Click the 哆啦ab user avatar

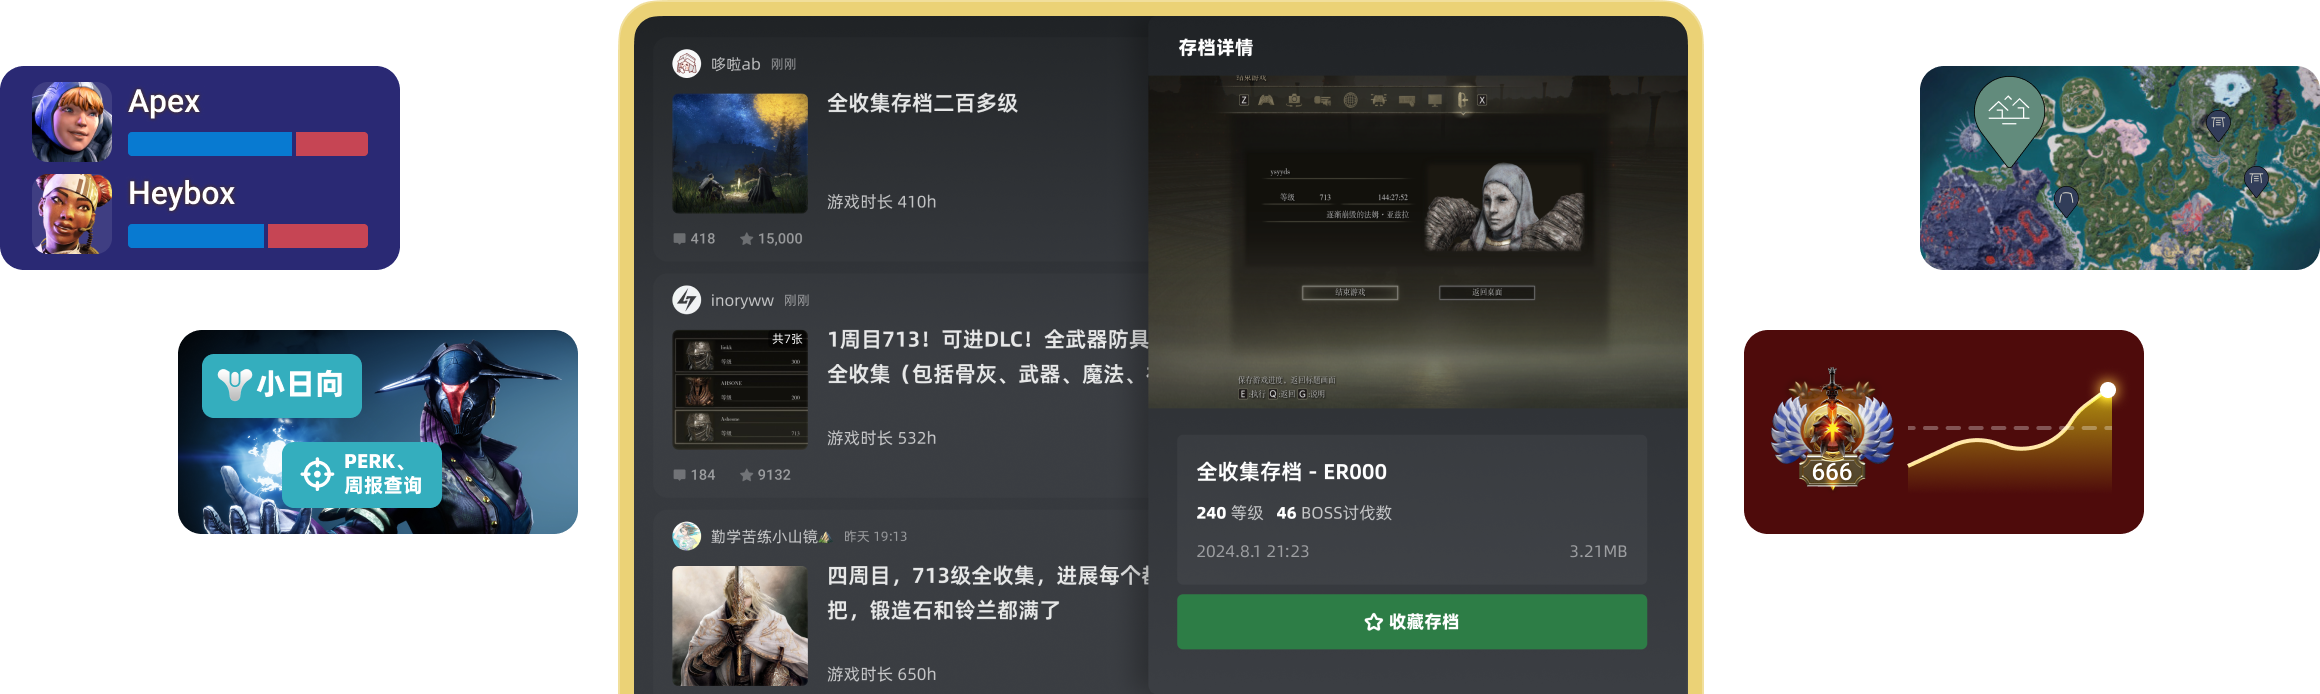point(686,64)
